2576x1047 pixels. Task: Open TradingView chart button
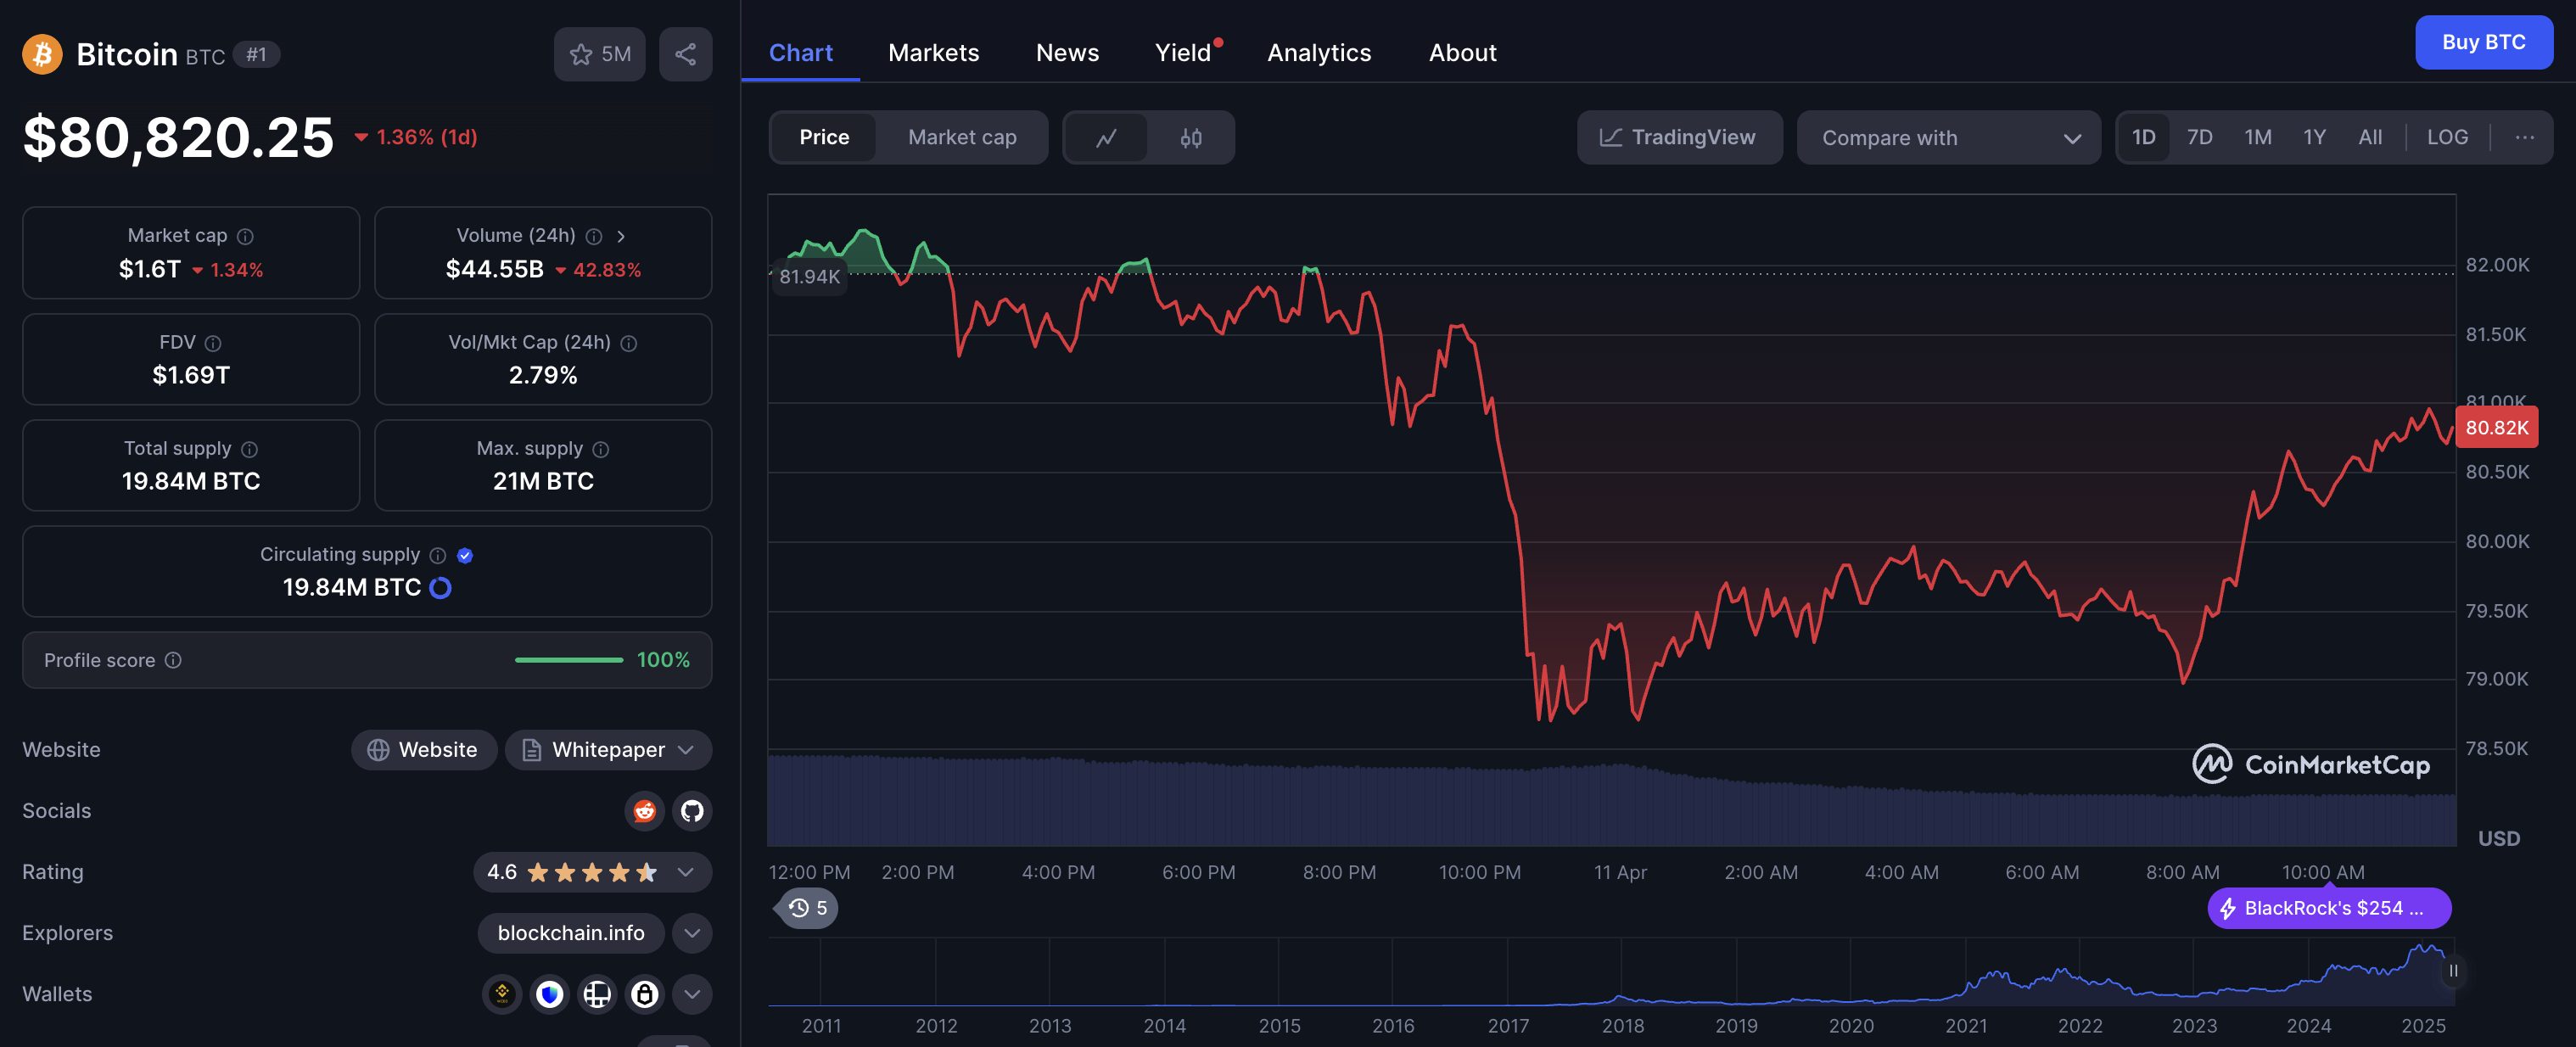click(1679, 137)
